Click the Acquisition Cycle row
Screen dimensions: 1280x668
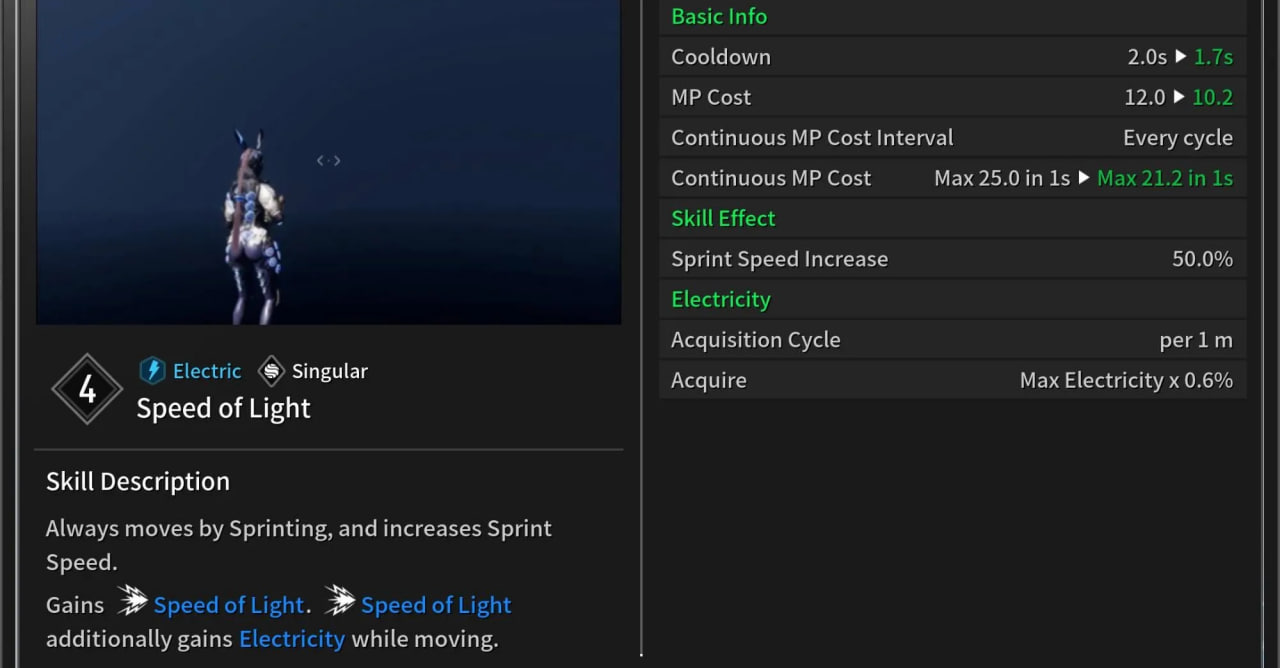(x=952, y=340)
